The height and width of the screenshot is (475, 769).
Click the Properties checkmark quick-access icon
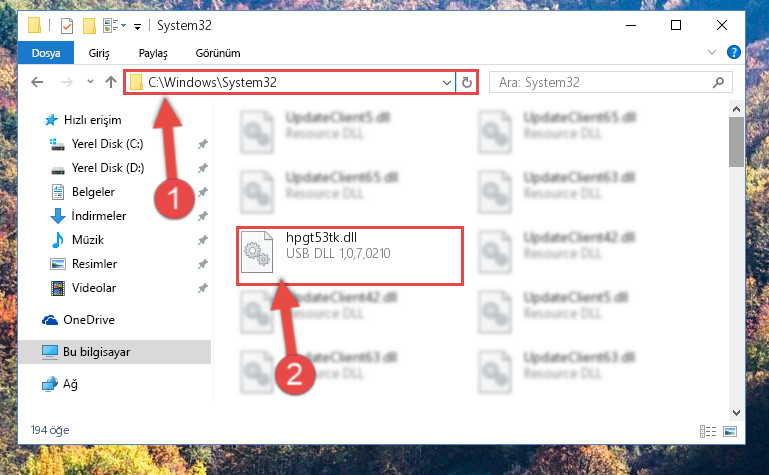[67, 25]
